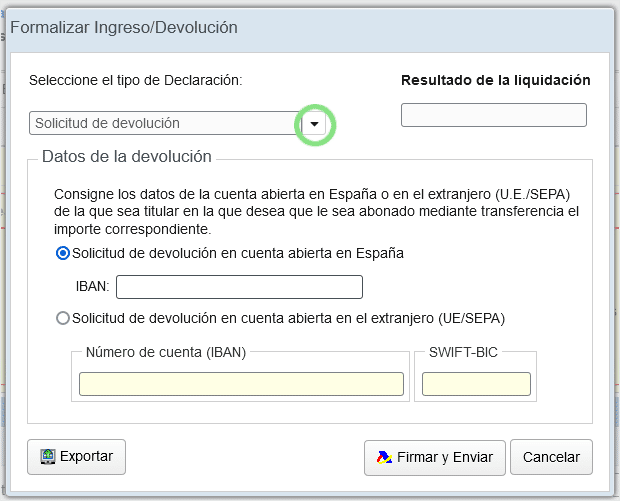Image resolution: width=620 pixels, height=501 pixels.
Task: Select refund to foreign account (UE/SEPA)
Action: point(63,318)
